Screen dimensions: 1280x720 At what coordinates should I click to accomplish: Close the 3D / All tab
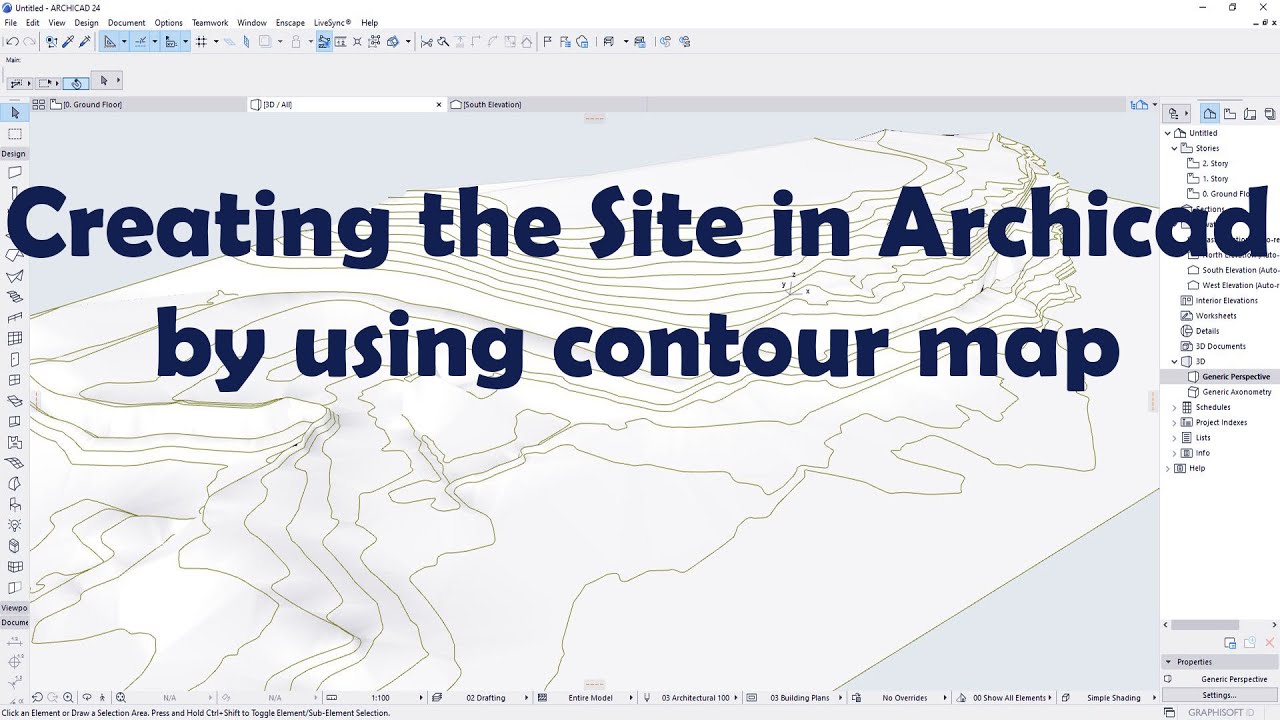[x=439, y=104]
